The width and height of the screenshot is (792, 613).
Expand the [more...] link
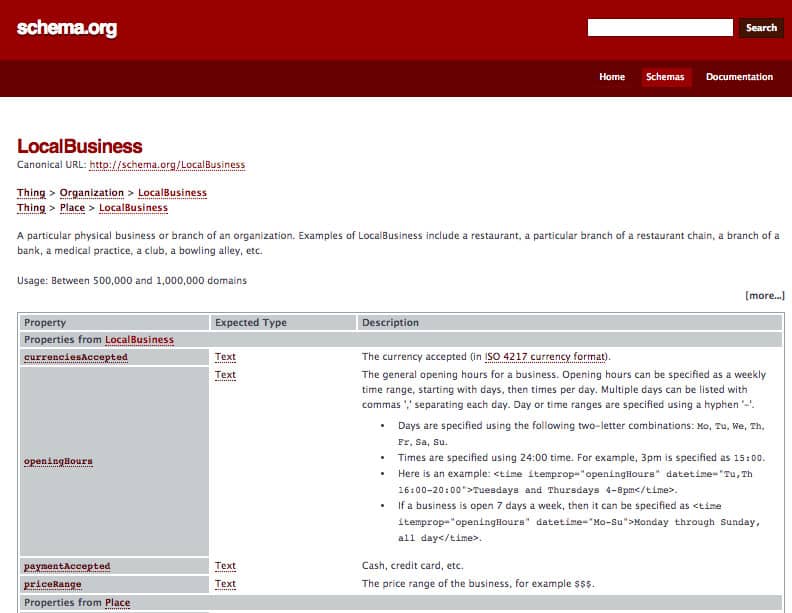pyautogui.click(x=765, y=295)
